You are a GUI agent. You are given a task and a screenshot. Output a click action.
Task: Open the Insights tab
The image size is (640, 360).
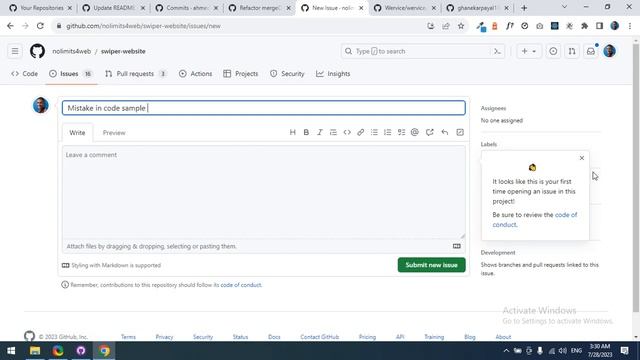pos(333,74)
